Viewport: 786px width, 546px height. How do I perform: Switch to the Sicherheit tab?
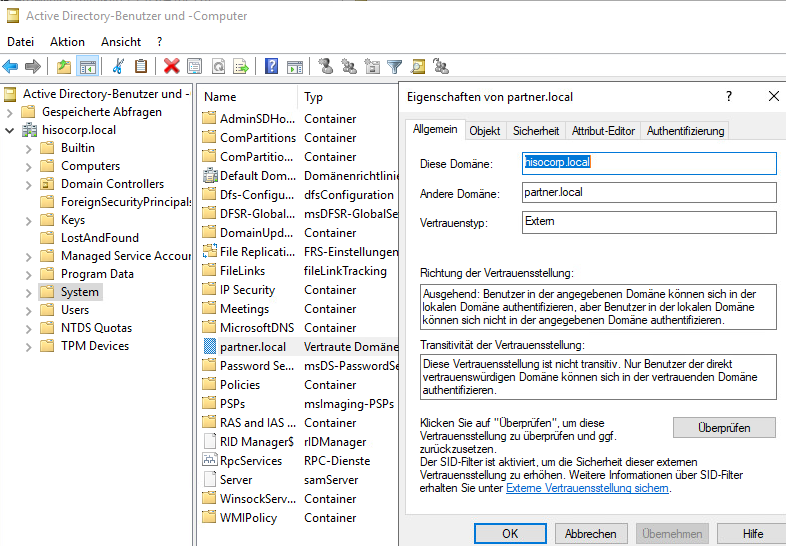536,131
